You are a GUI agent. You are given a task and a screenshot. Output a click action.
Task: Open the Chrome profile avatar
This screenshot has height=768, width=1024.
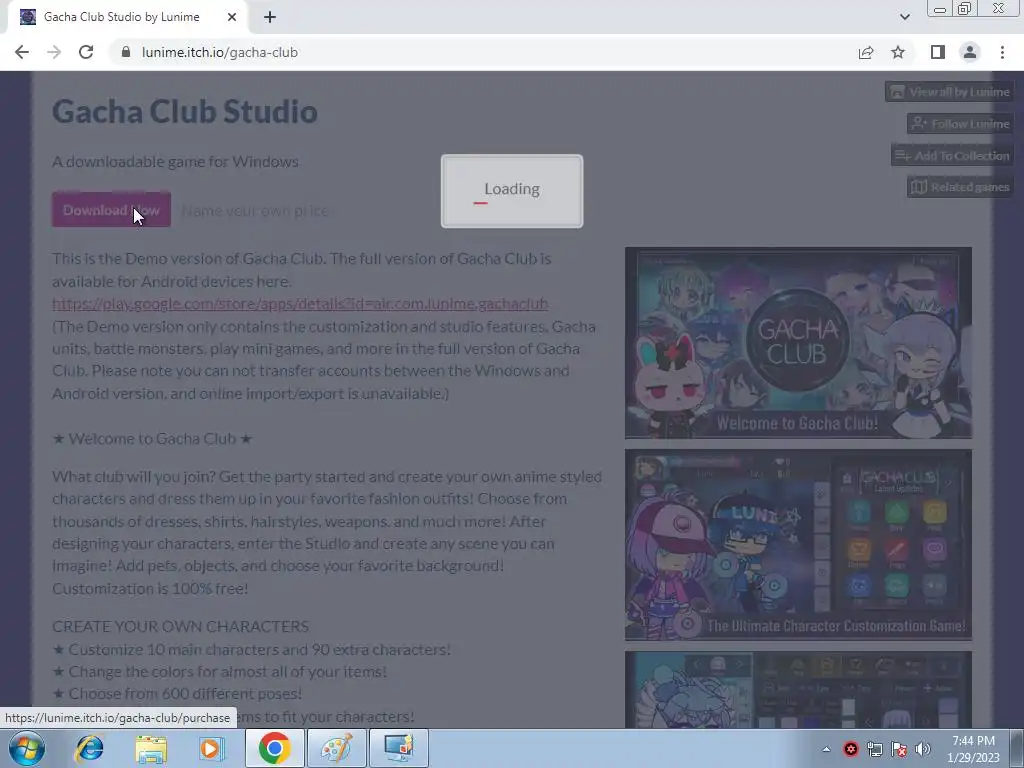[x=970, y=52]
